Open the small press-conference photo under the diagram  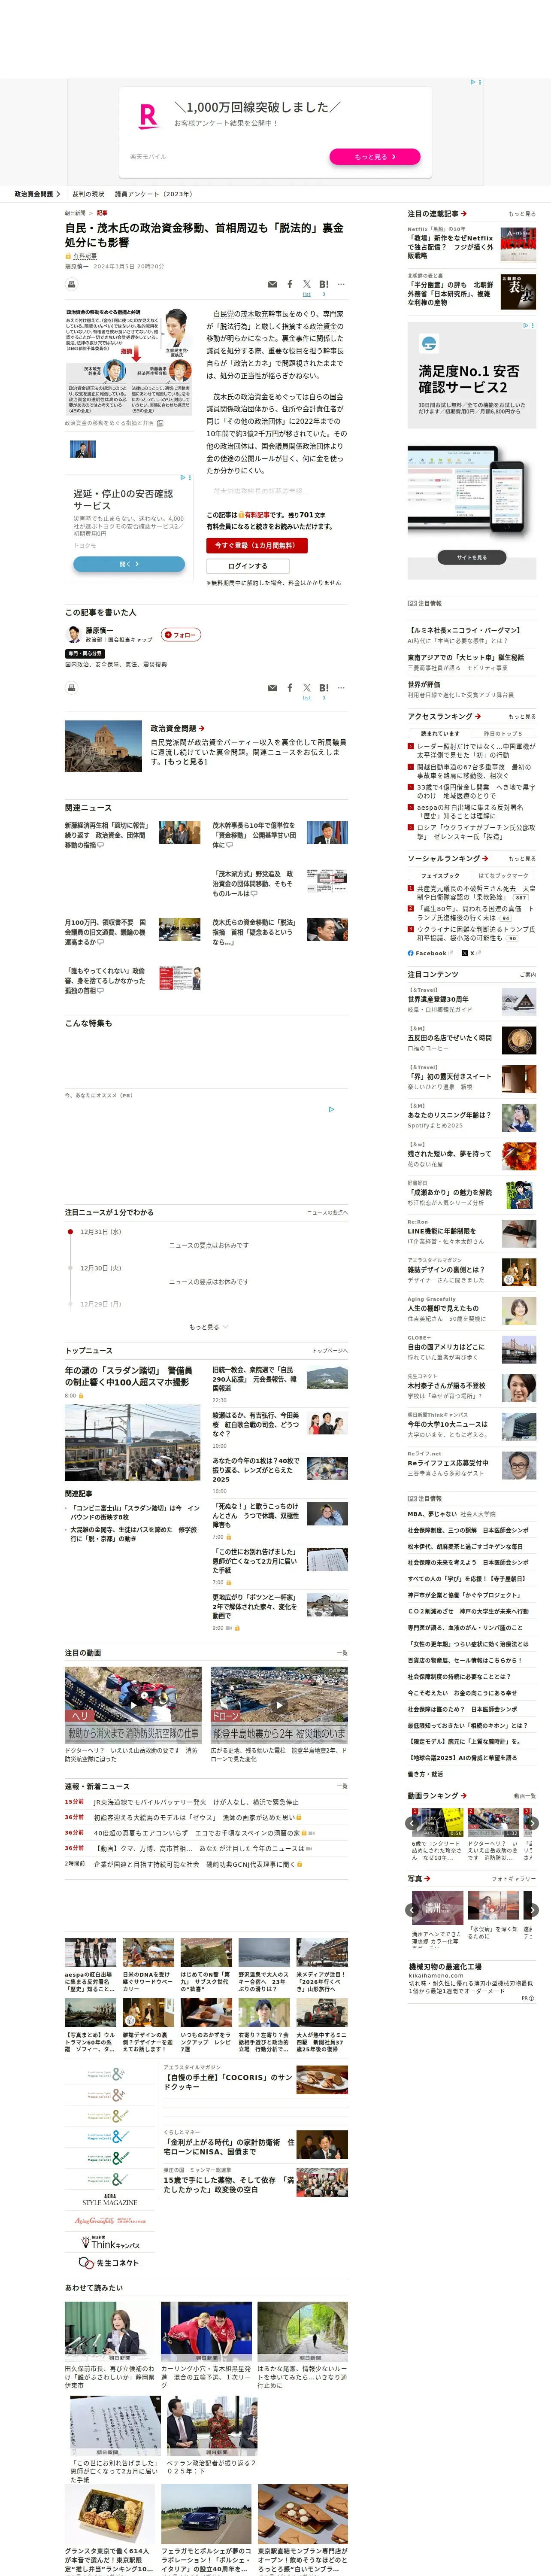click(x=83, y=449)
